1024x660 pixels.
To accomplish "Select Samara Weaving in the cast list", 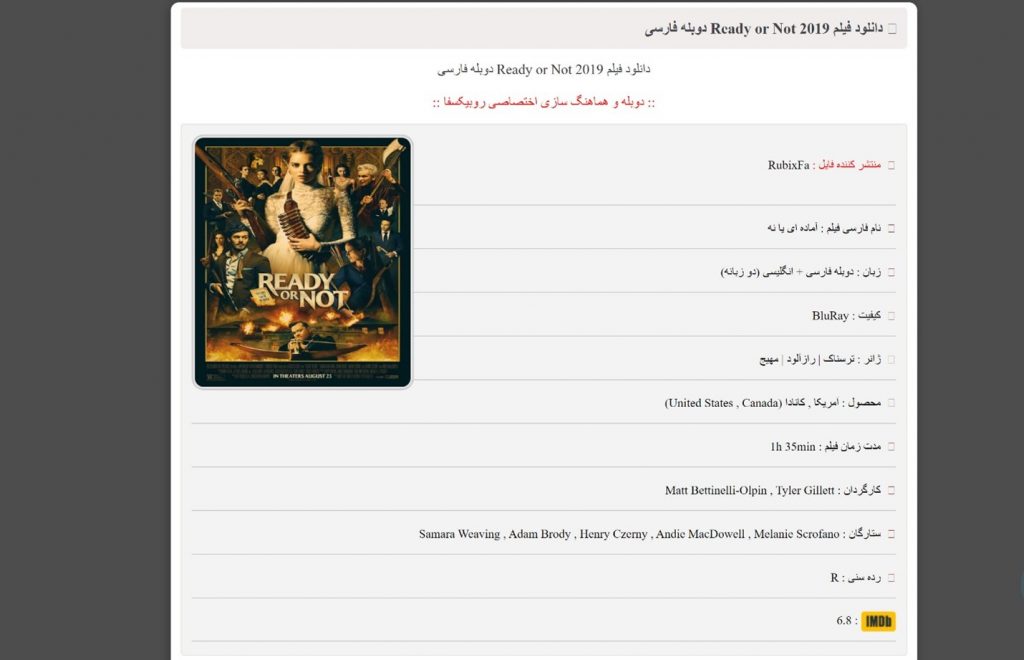I will [x=459, y=534].
